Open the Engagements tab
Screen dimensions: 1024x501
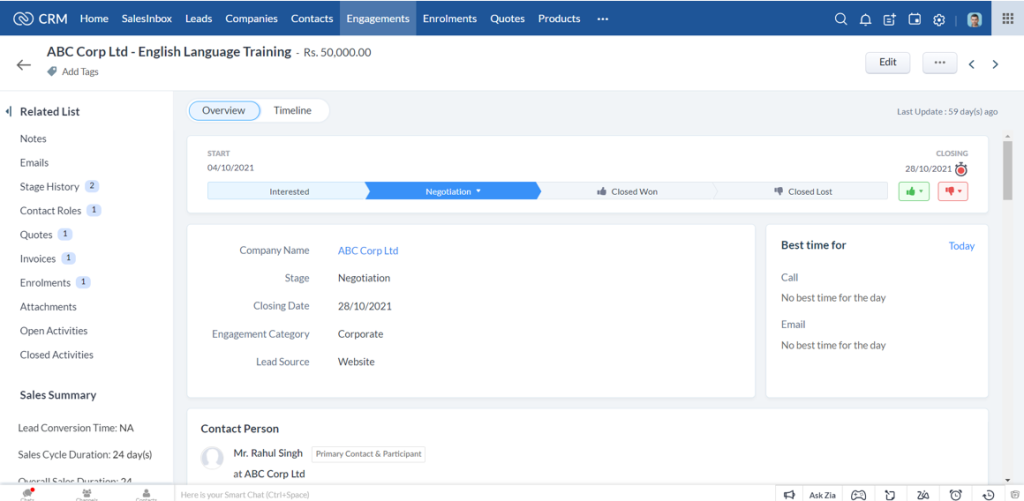tap(378, 18)
